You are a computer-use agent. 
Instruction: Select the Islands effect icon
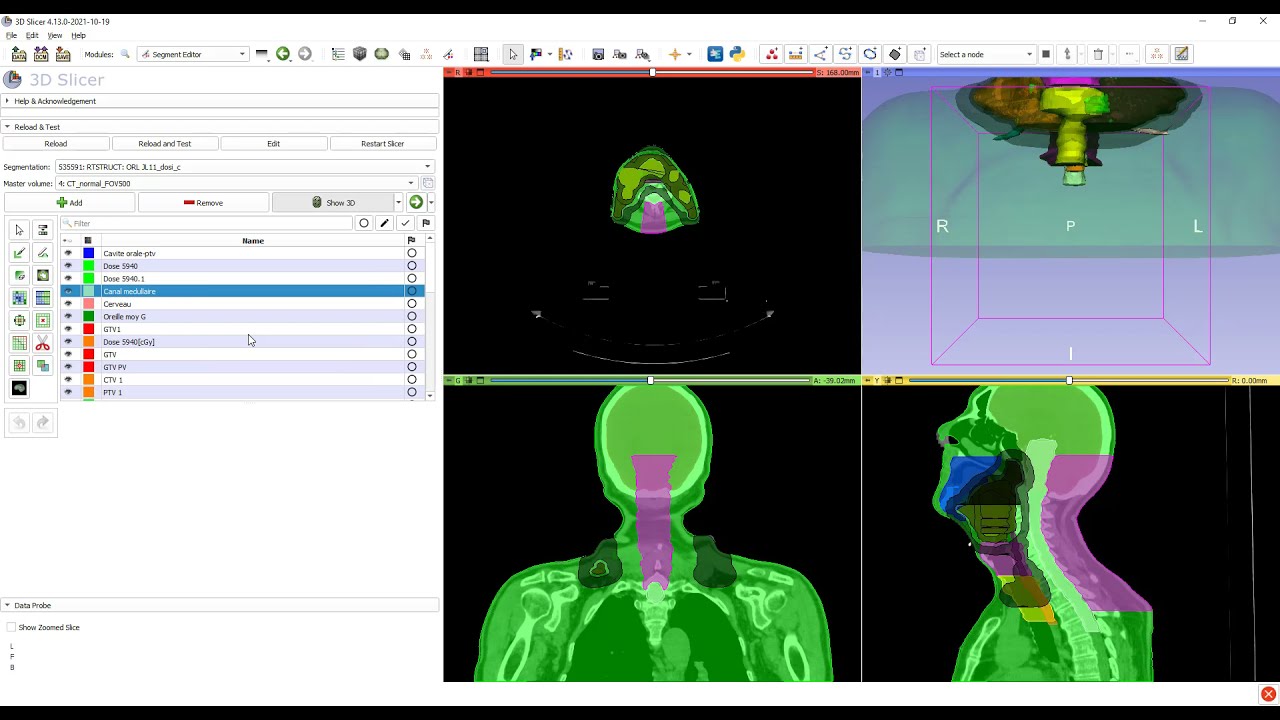[x=19, y=366]
